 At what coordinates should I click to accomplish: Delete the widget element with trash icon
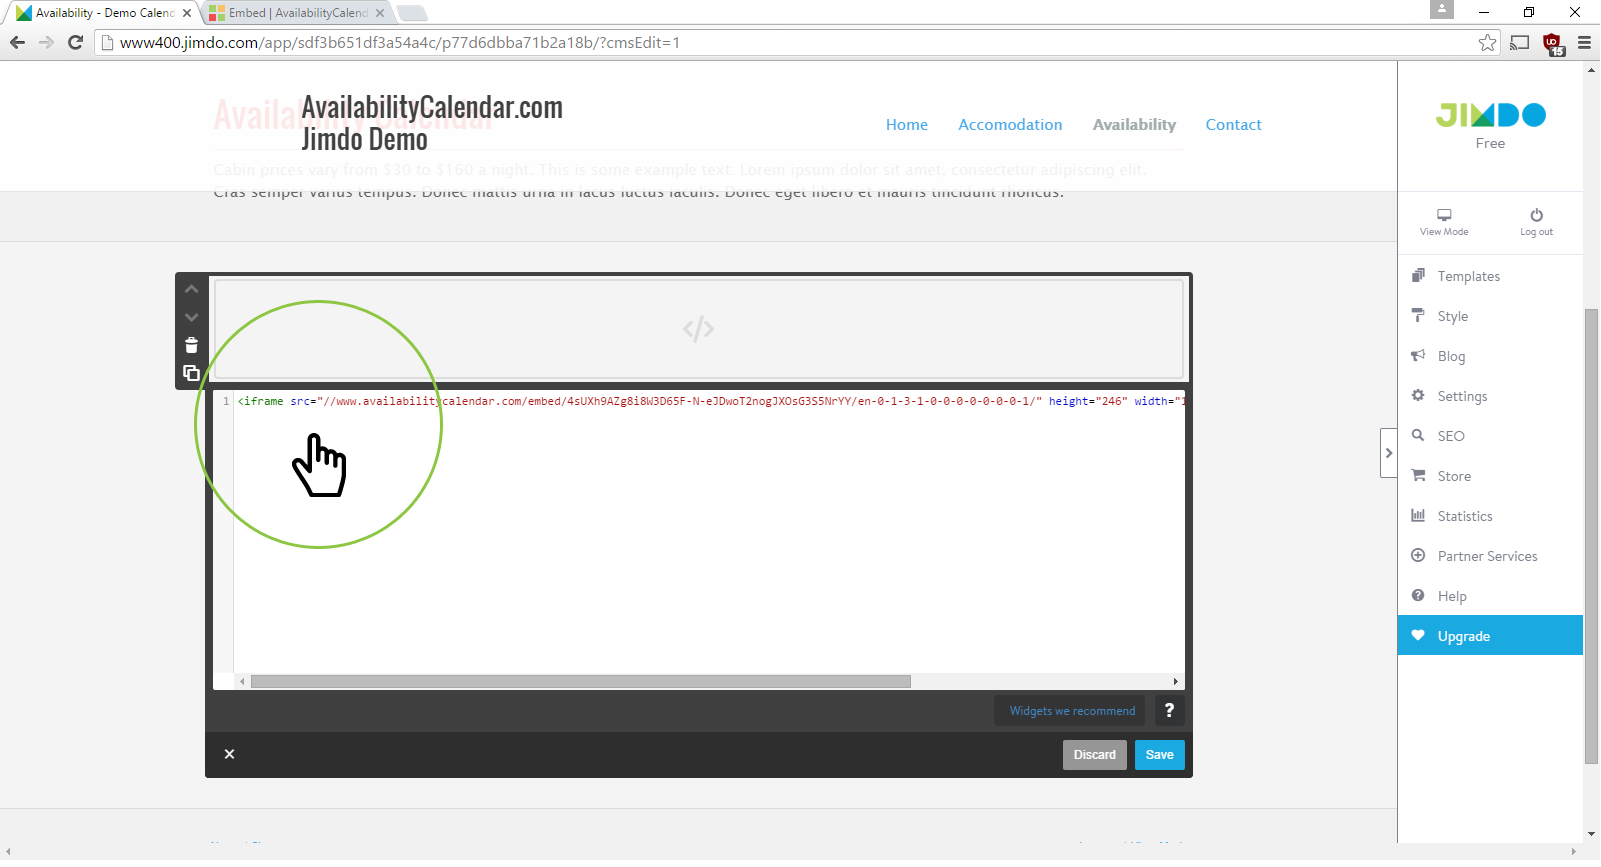pyautogui.click(x=191, y=345)
